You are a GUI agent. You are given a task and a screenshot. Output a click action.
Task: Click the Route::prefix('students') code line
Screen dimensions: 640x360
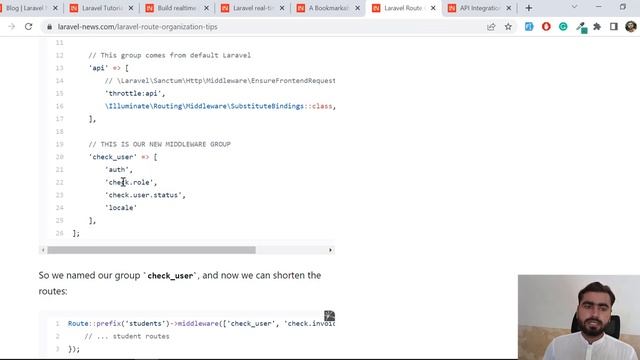(201, 324)
